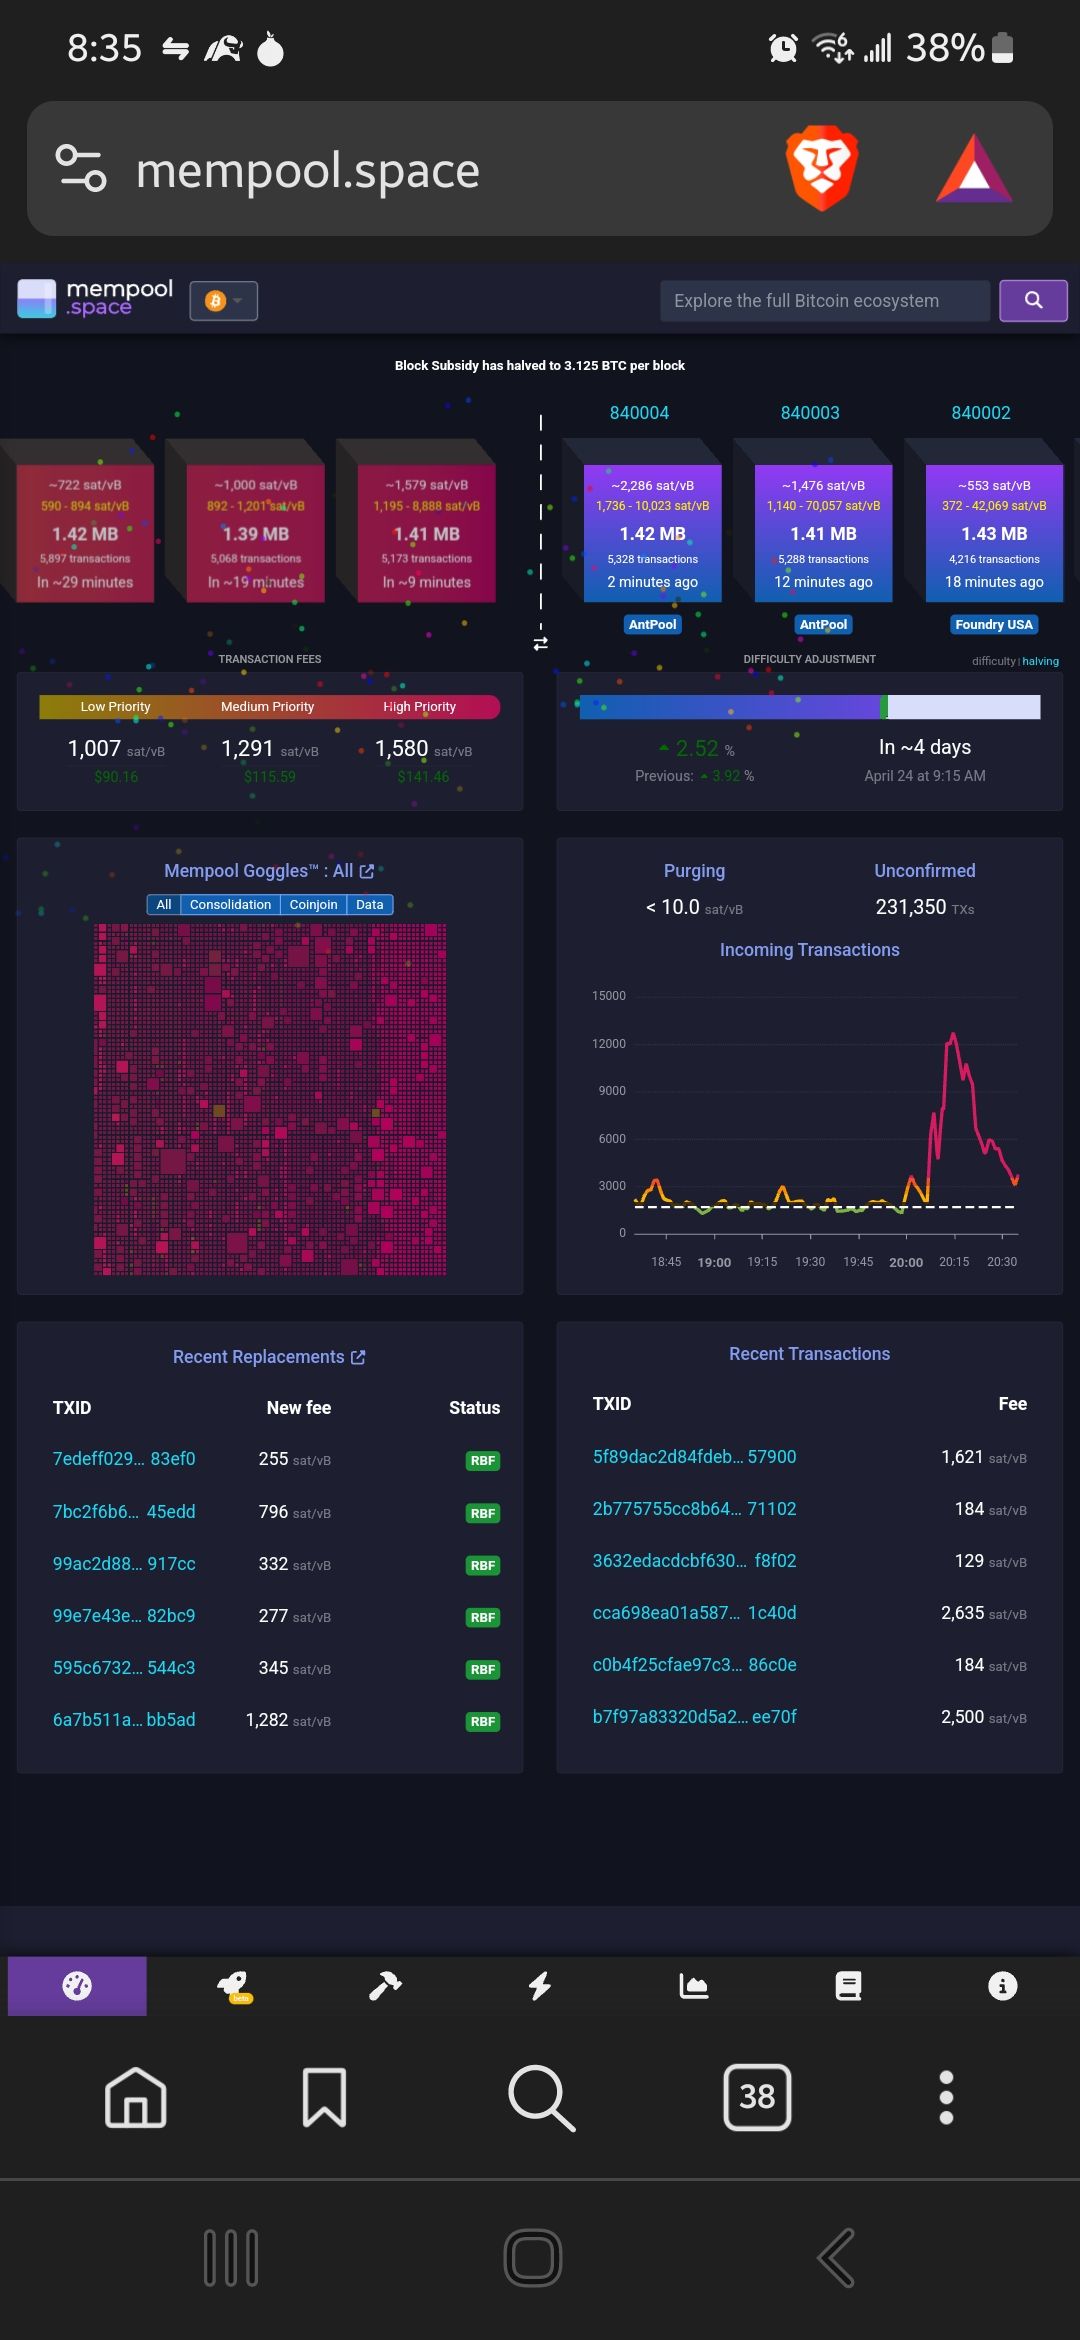Tap the Brave Rewards triangle icon

pyautogui.click(x=973, y=170)
